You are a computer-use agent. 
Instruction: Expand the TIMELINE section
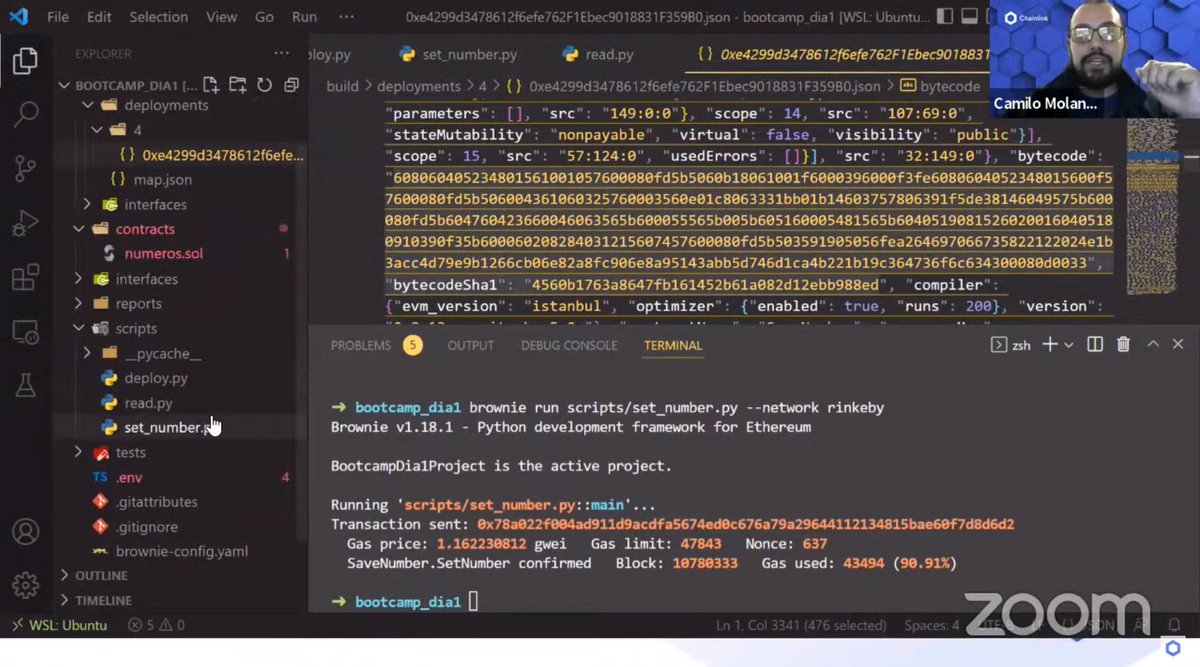[103, 600]
